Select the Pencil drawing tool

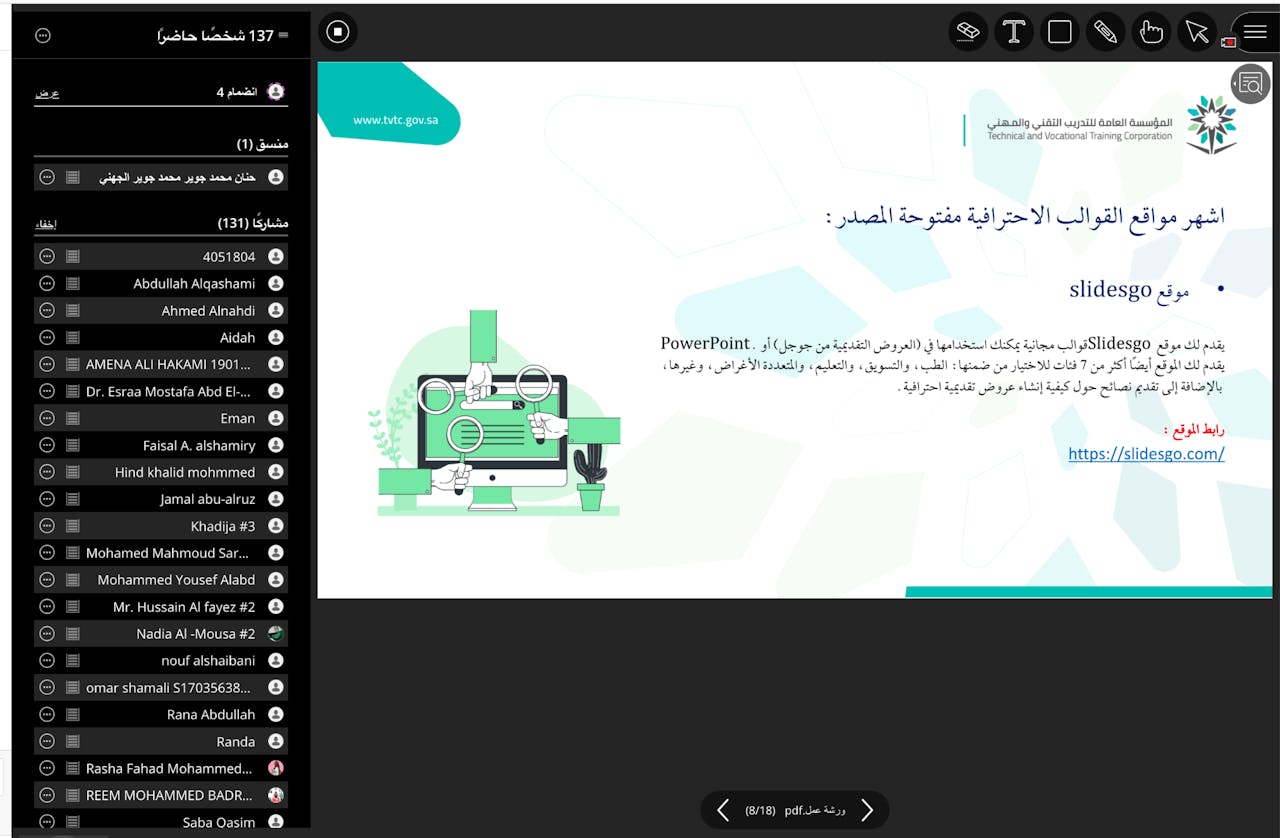1105,32
